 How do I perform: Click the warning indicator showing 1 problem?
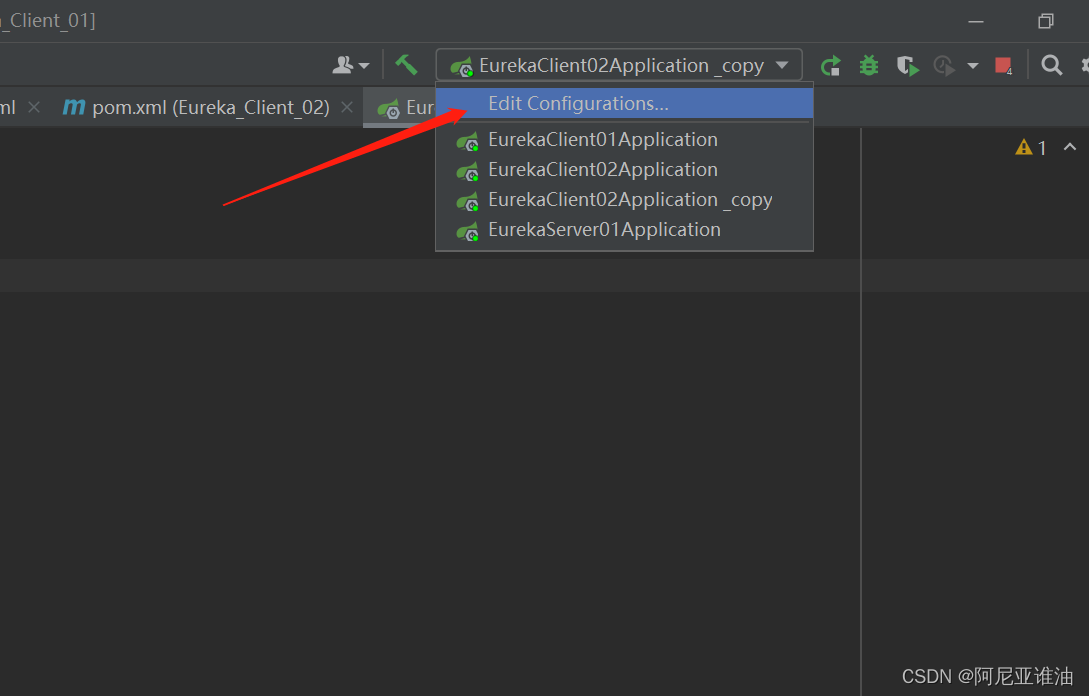[1031, 147]
